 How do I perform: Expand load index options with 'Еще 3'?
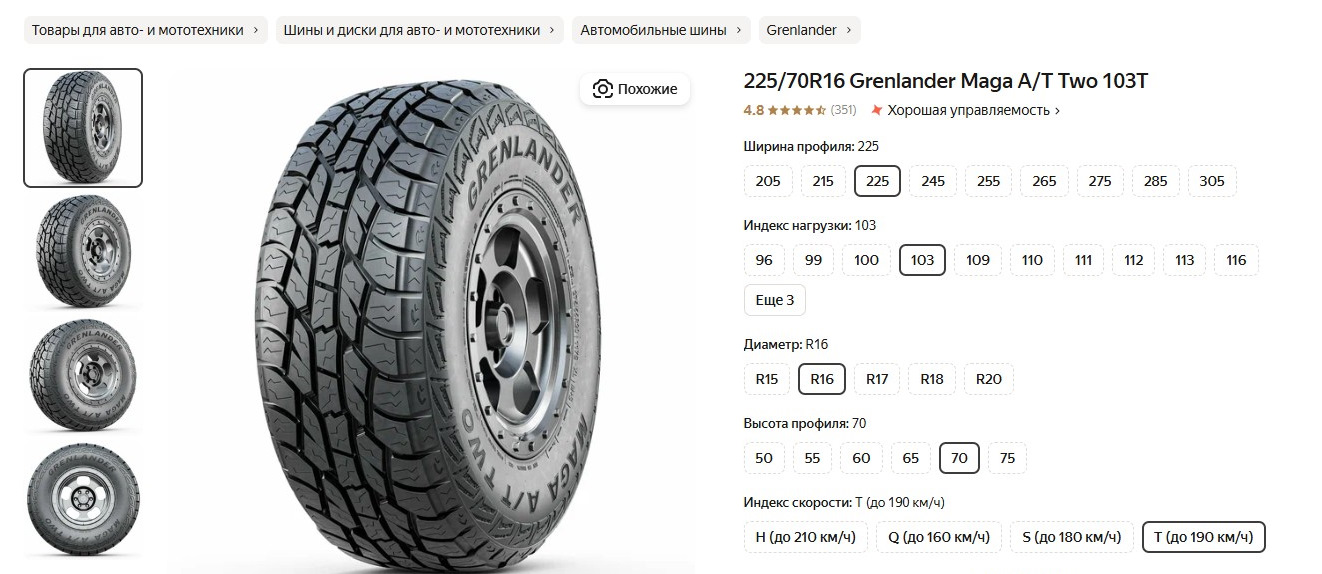click(775, 300)
